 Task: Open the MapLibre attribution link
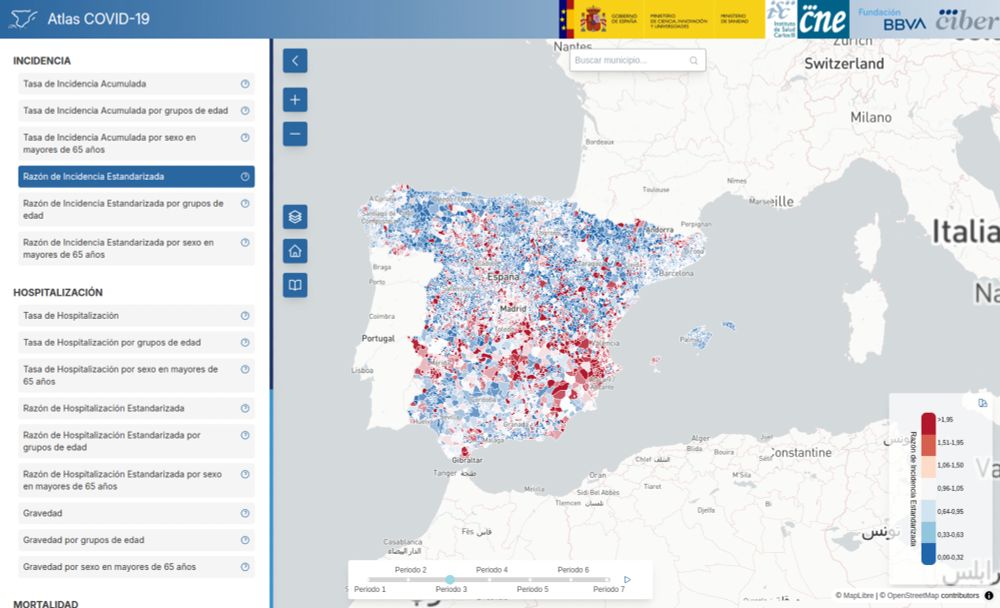click(858, 595)
